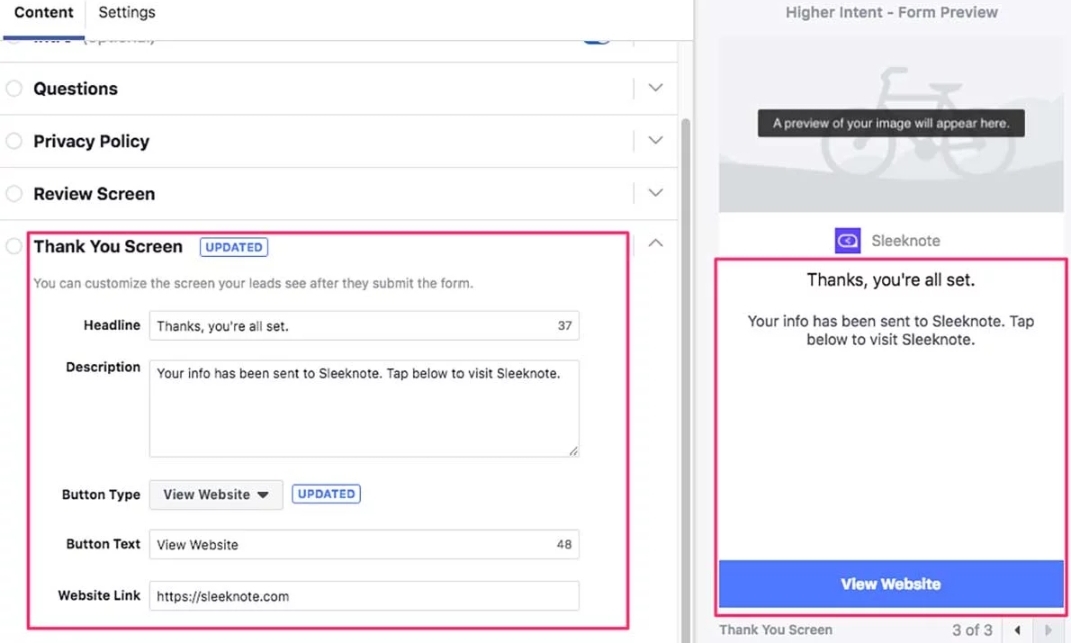1071x643 pixels.
Task: Open the Questions section heading
Action: [75, 89]
